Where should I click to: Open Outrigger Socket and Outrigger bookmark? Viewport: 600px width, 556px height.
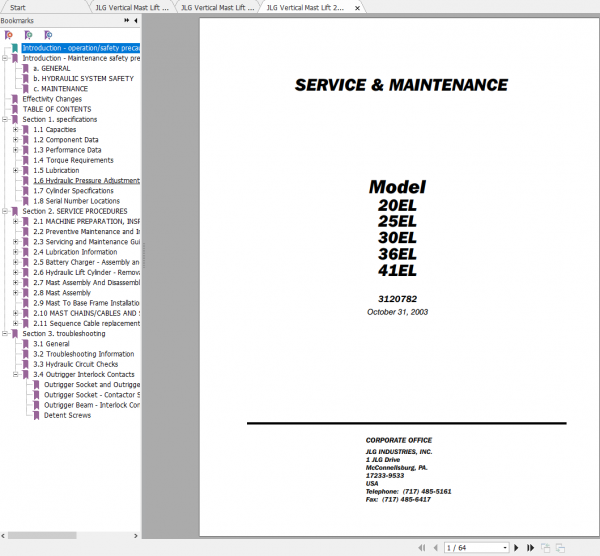pos(92,385)
